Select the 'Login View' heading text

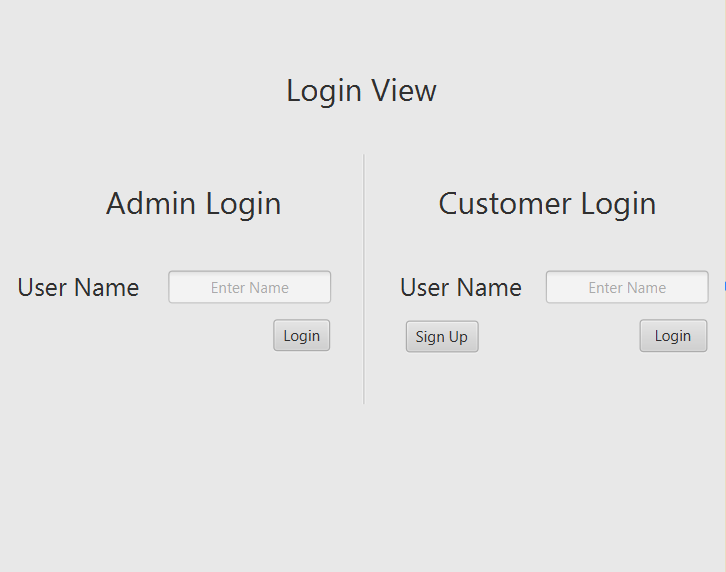(362, 91)
